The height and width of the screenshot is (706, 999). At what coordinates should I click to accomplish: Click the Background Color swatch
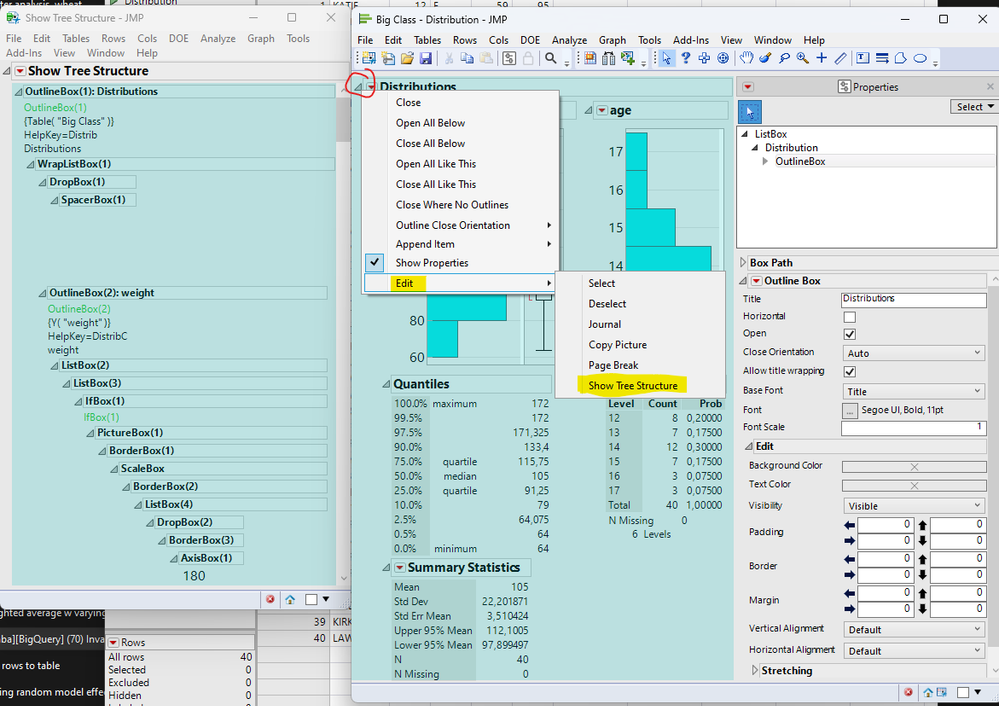[913, 466]
